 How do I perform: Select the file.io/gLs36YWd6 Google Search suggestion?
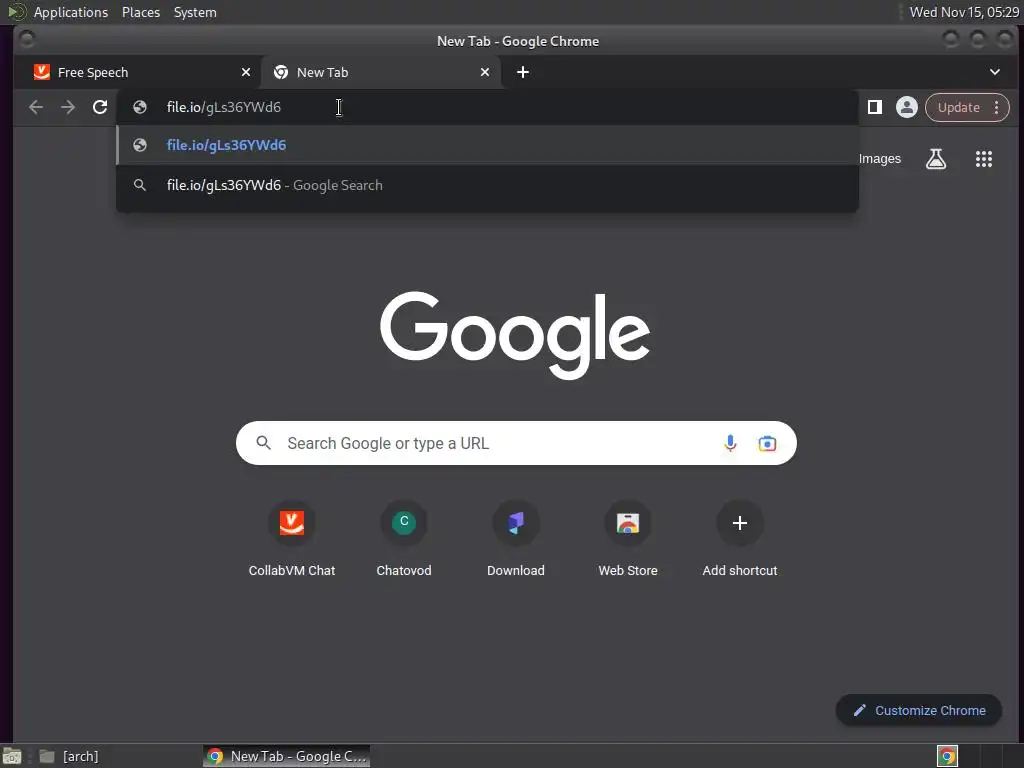click(x=487, y=185)
